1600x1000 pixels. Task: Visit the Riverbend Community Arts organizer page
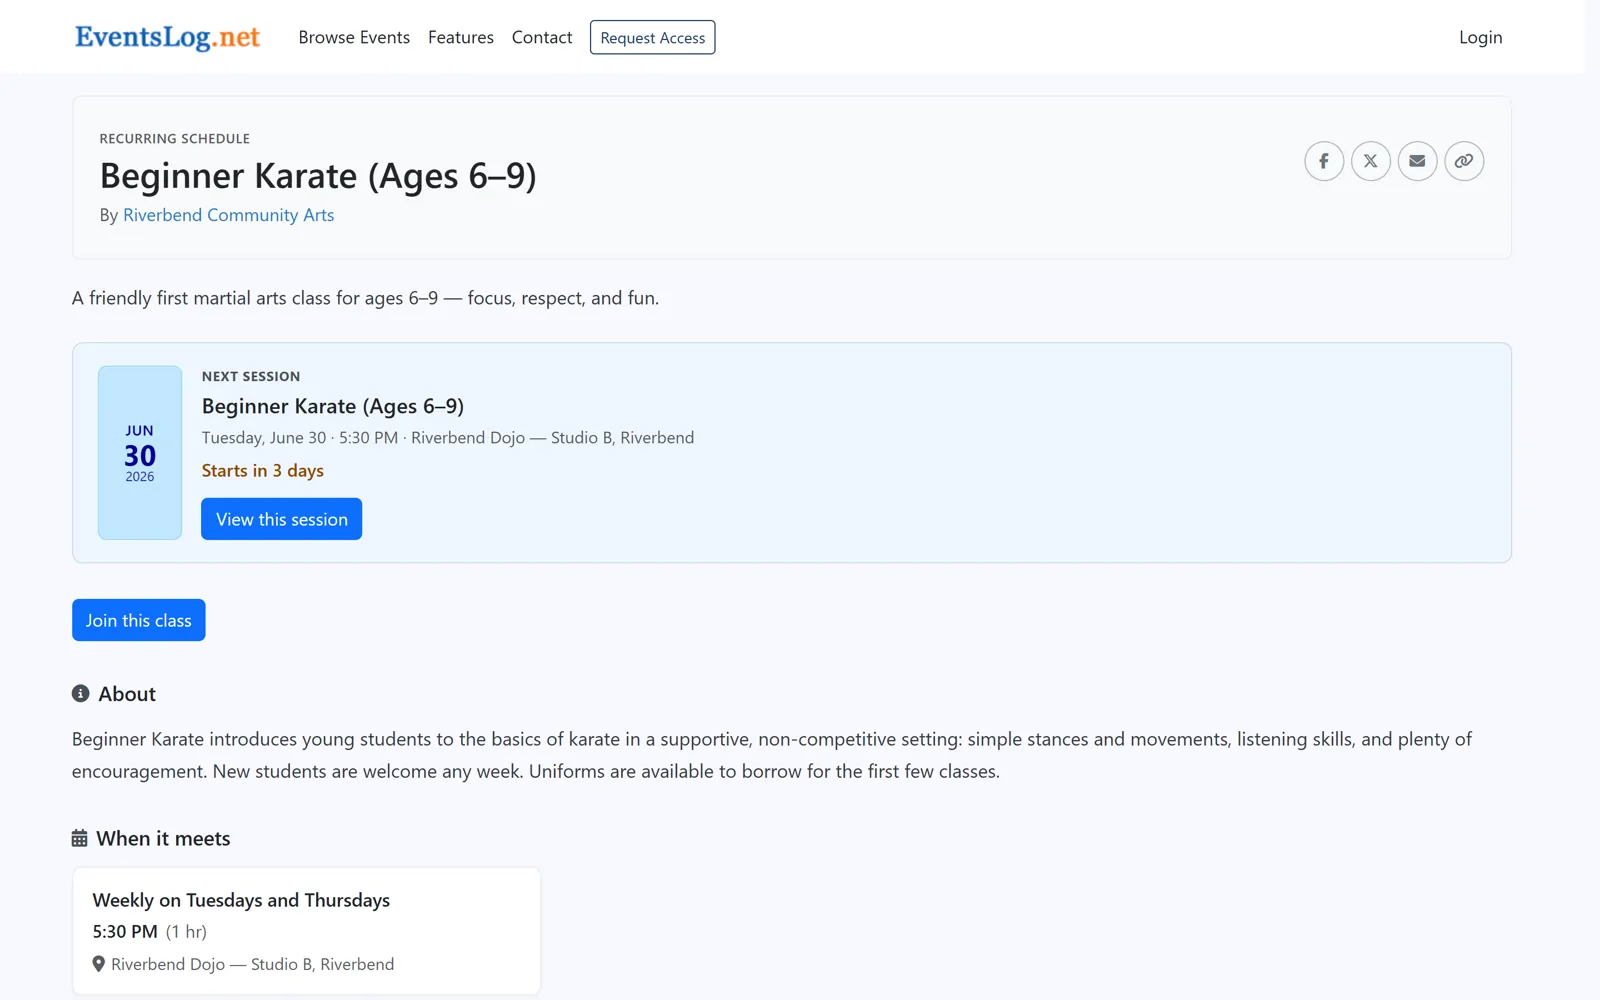228,215
